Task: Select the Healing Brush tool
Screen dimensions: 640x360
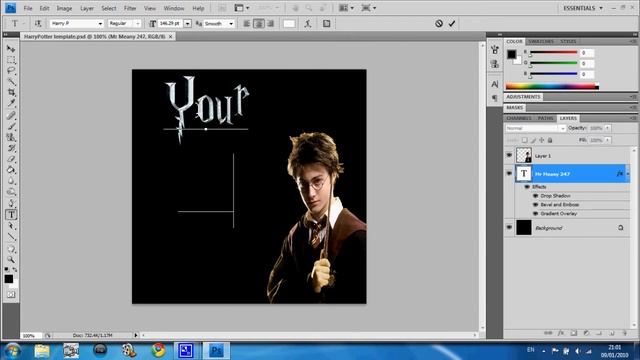Action: pos(11,116)
